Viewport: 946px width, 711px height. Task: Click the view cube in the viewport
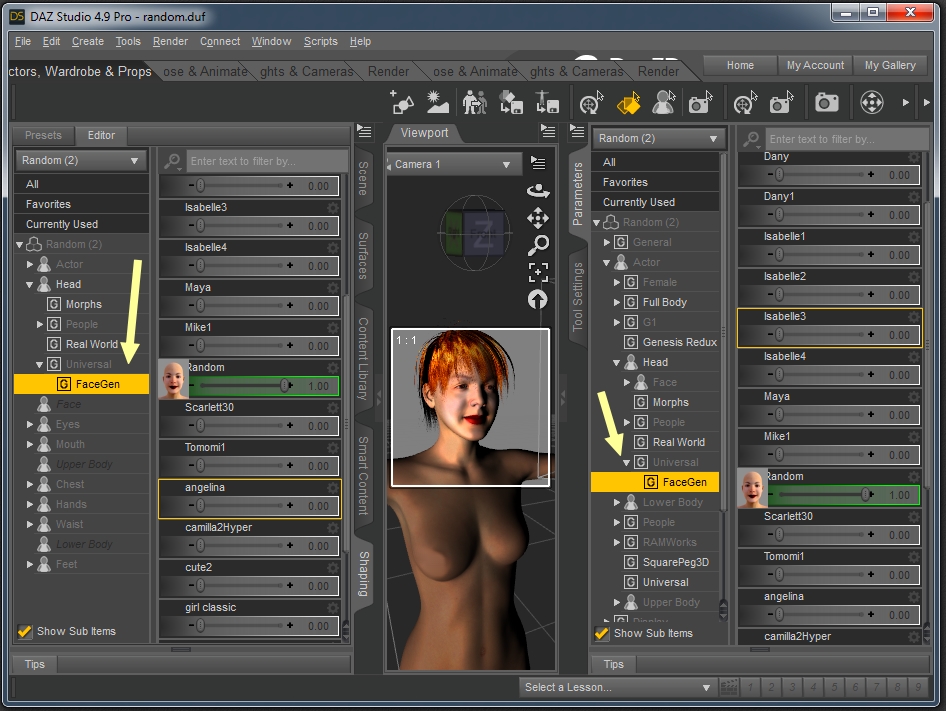pyautogui.click(x=475, y=232)
